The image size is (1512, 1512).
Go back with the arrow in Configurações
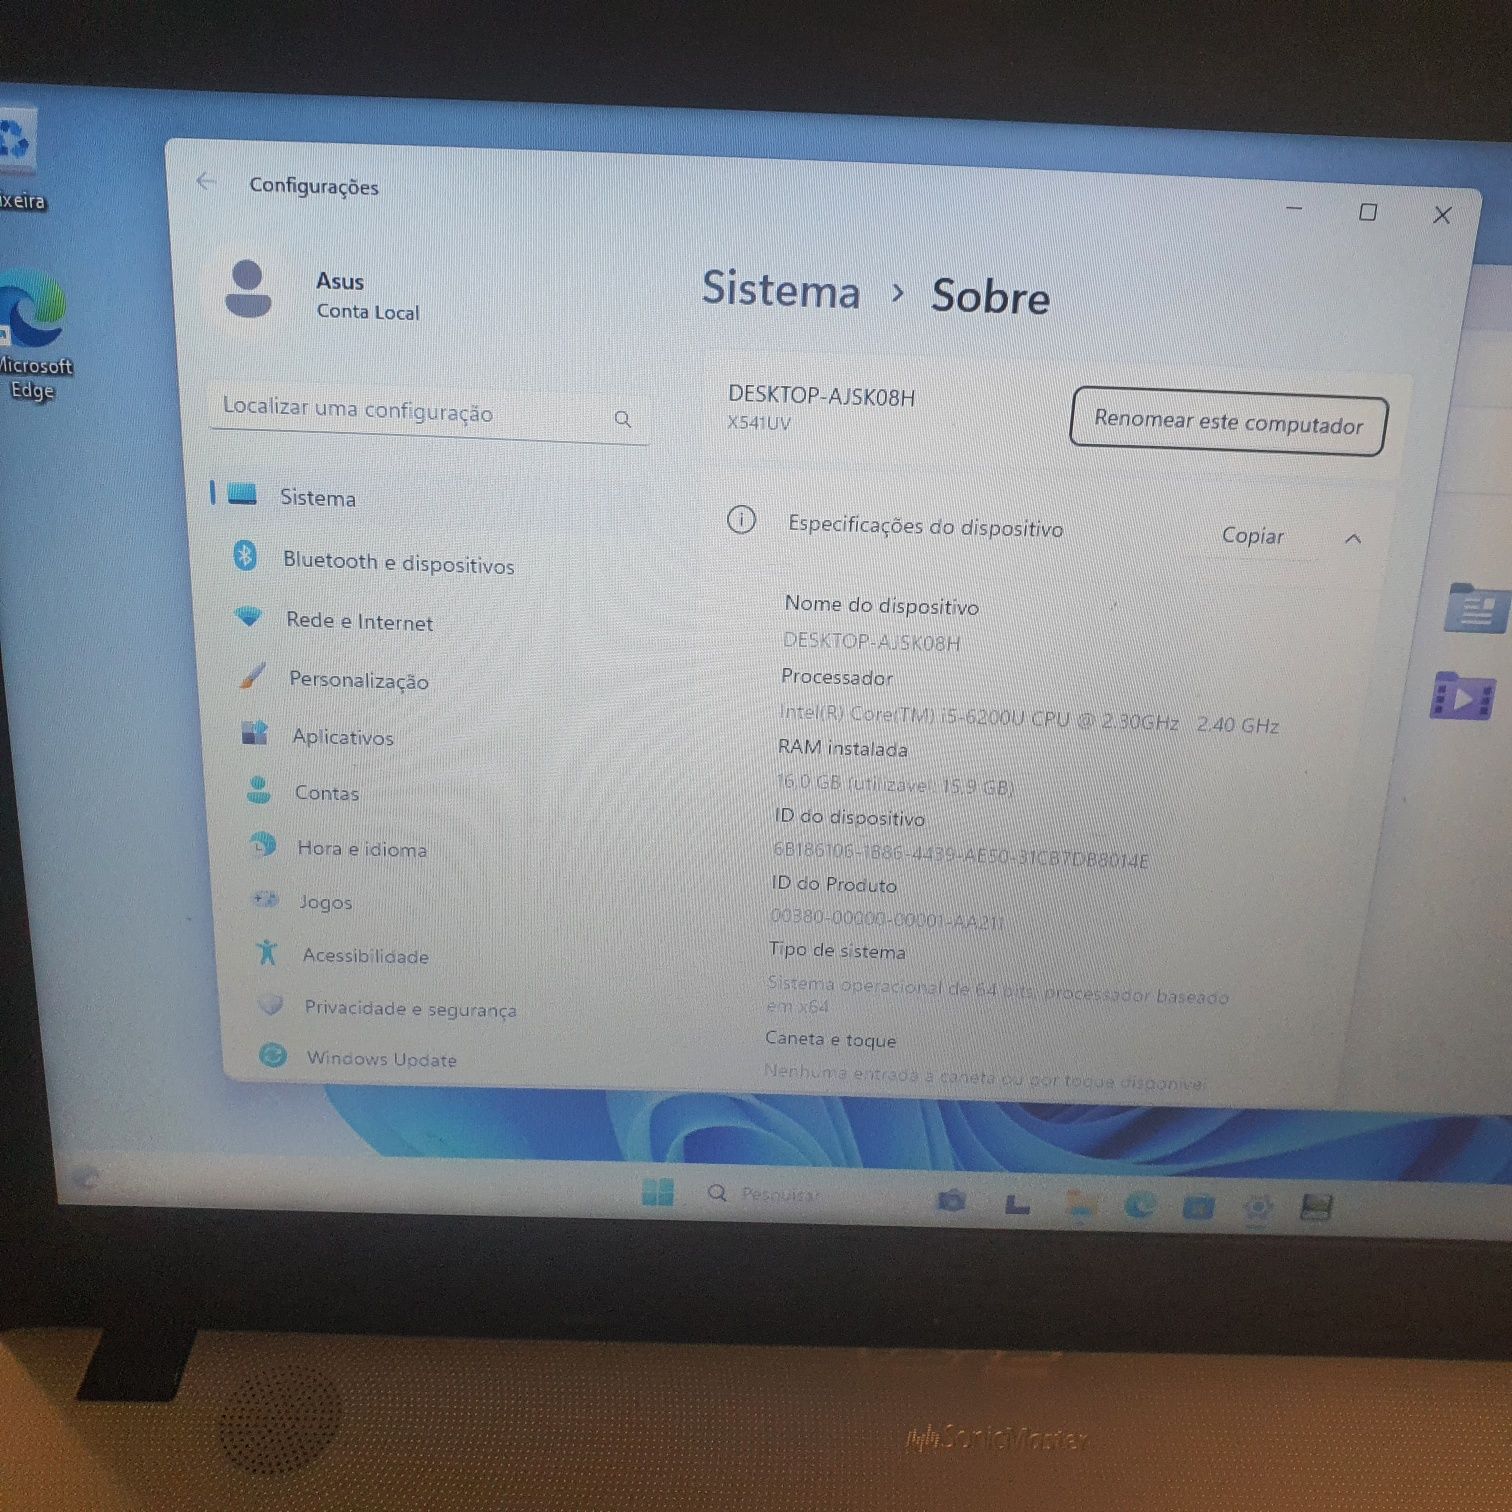[206, 181]
